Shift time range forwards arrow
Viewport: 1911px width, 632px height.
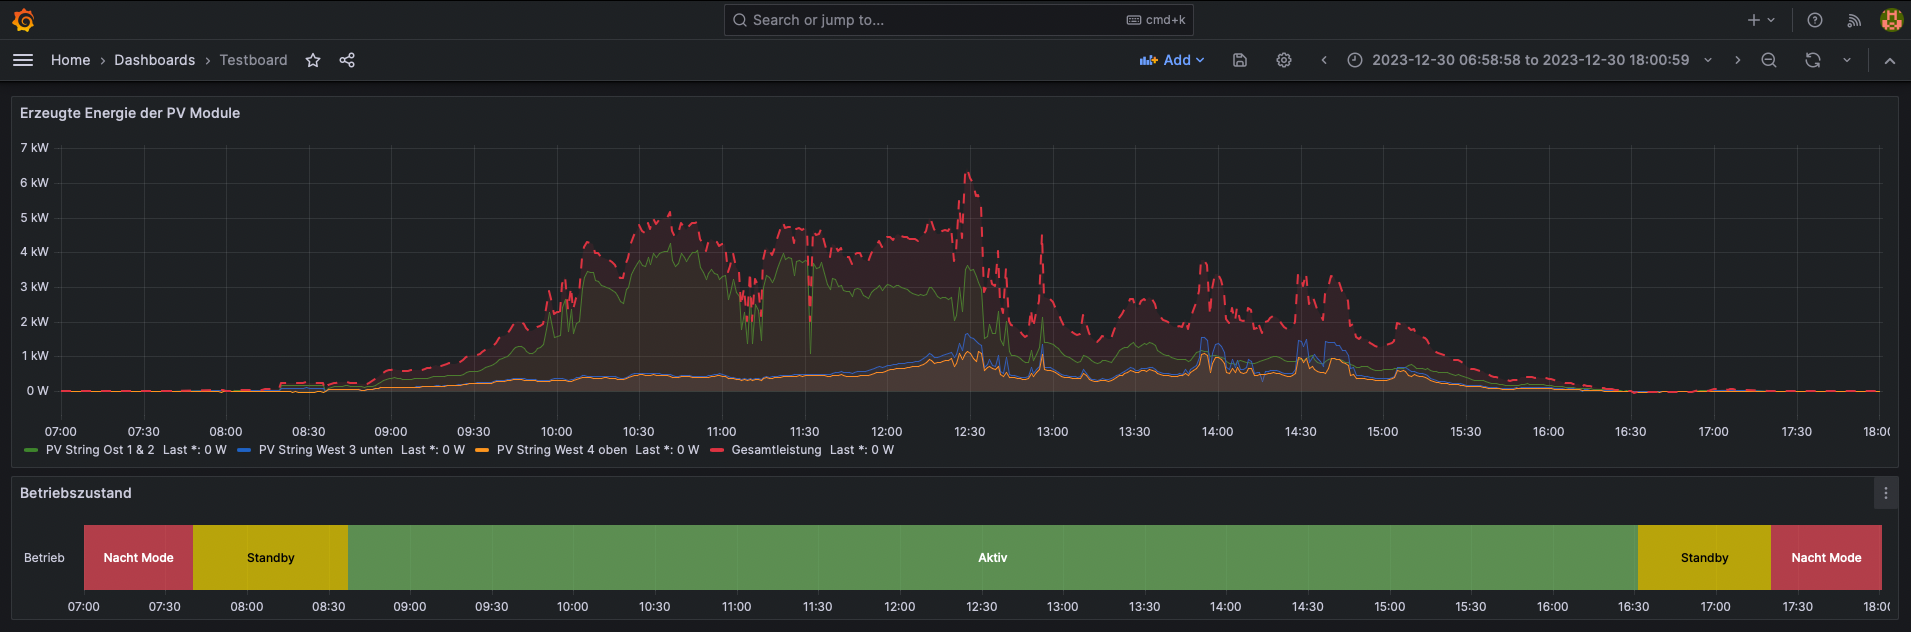1738,60
